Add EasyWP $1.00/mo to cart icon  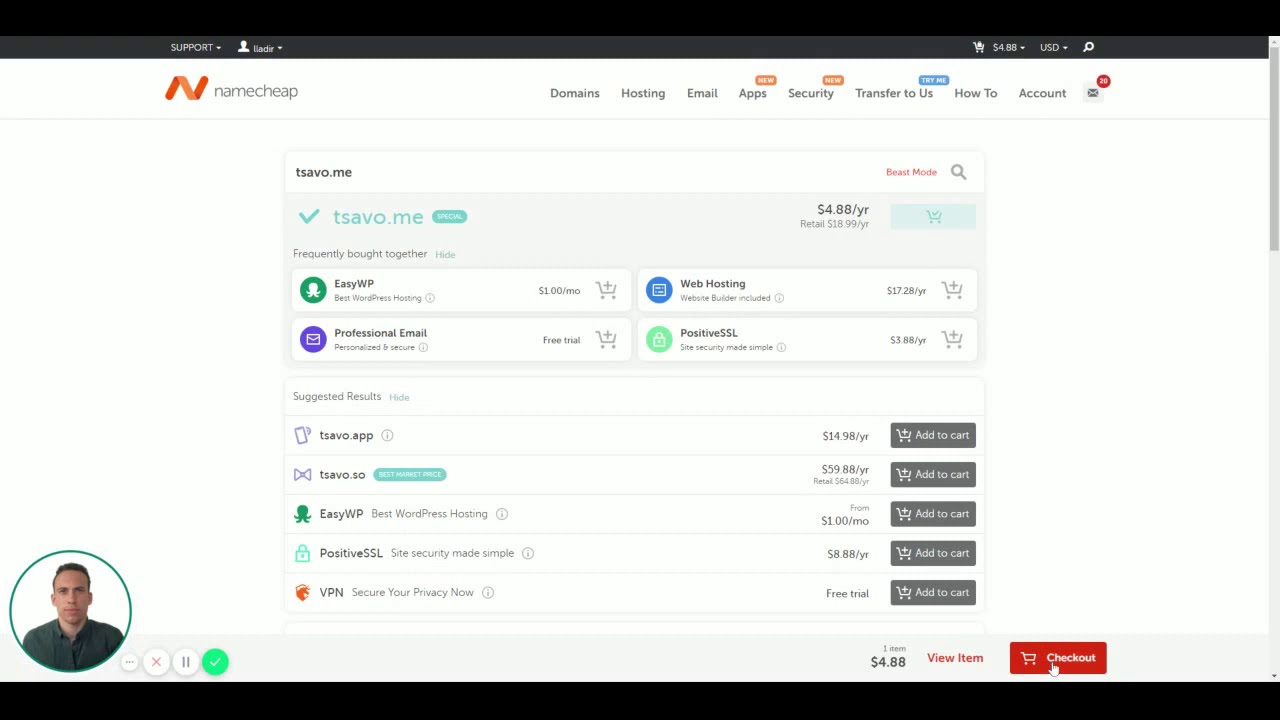coord(606,290)
